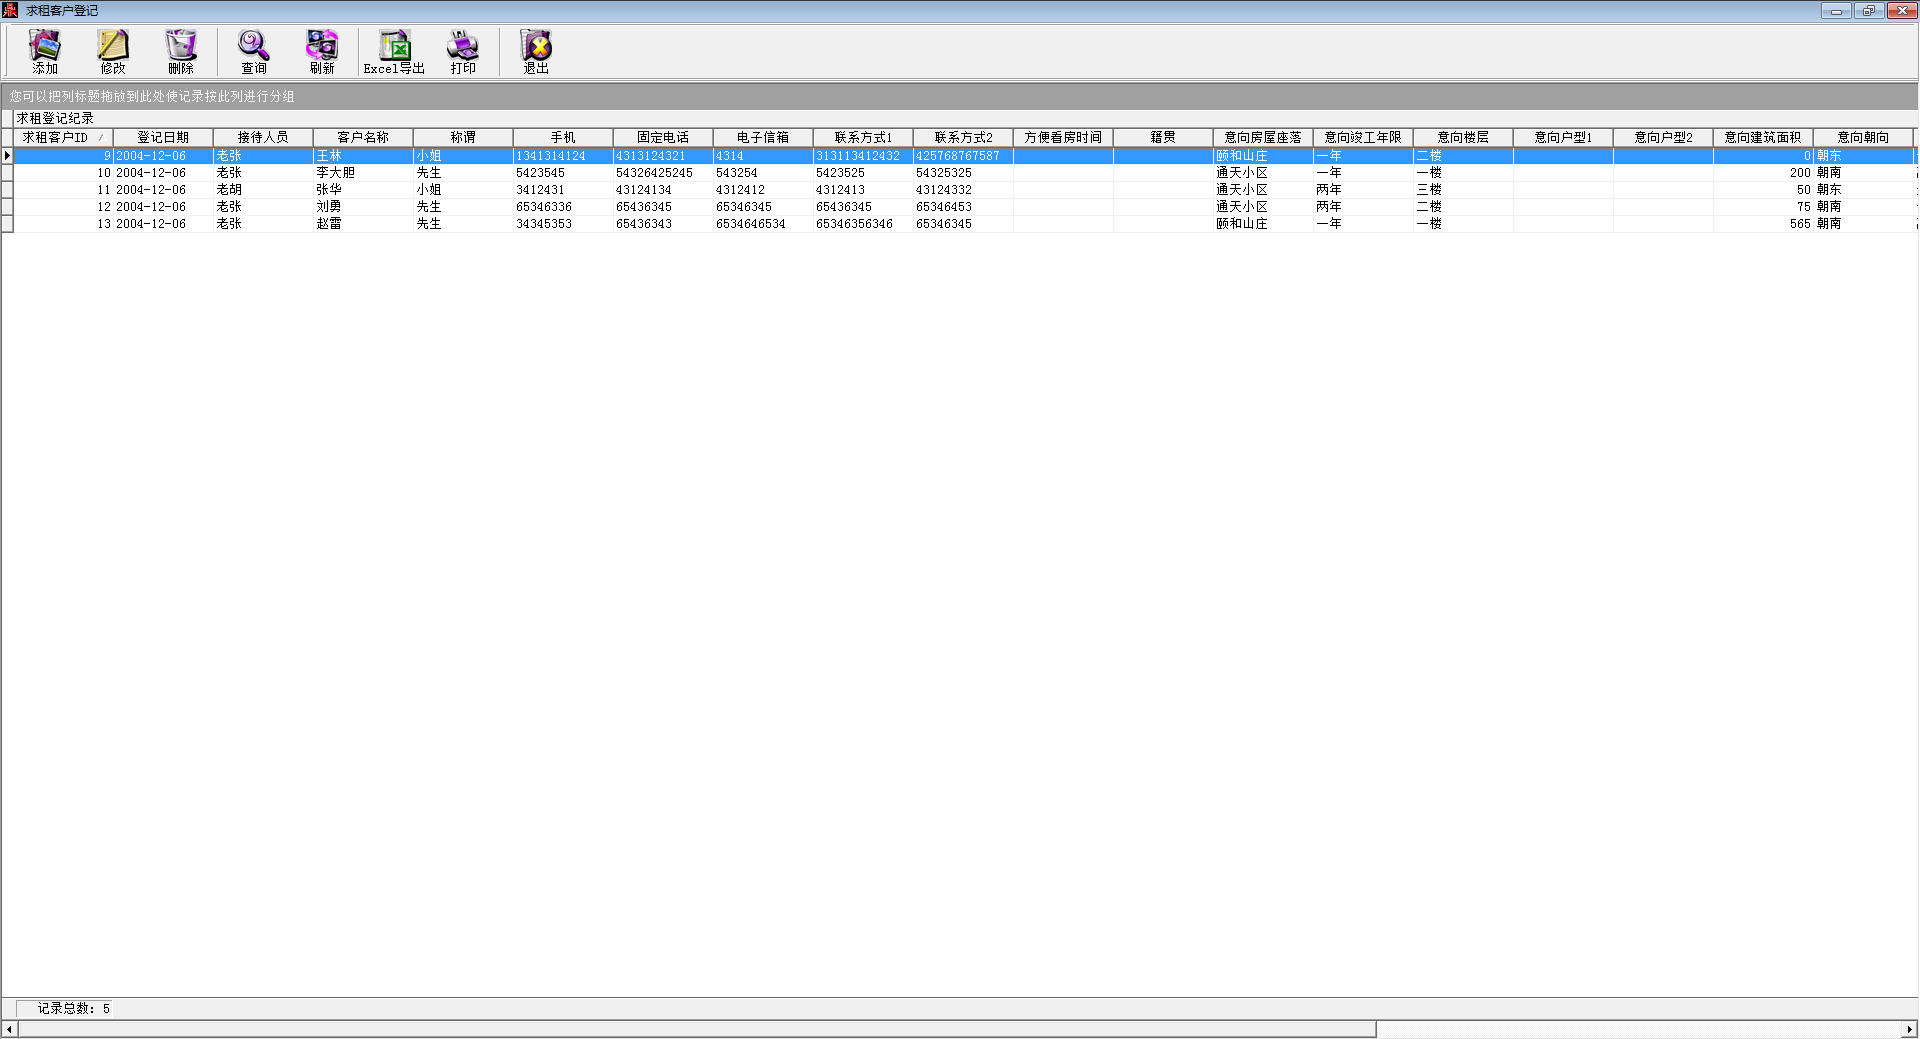
Task: Click the 接待人员 column header
Action: pos(263,137)
